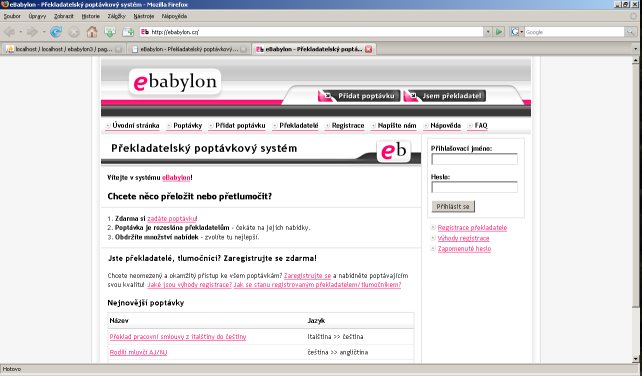Click the Back navigation arrow
Screen dimensions: 642x376
click(9, 32)
